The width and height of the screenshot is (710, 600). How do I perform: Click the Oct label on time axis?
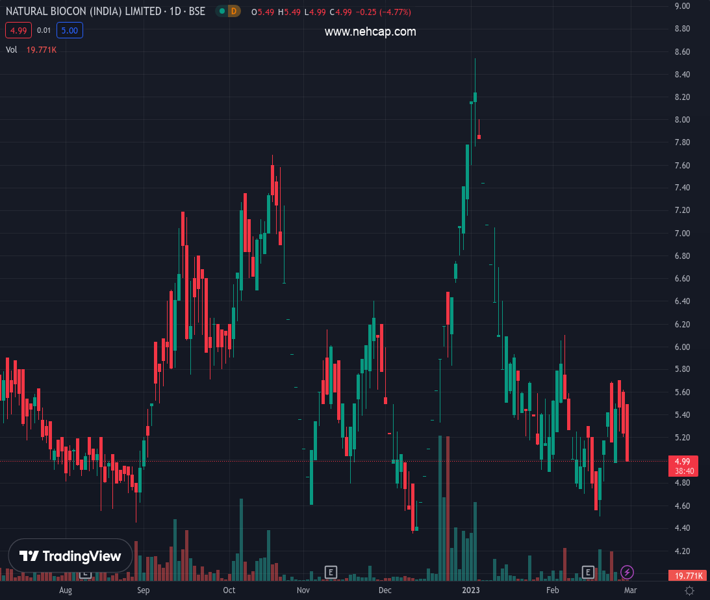pyautogui.click(x=229, y=591)
